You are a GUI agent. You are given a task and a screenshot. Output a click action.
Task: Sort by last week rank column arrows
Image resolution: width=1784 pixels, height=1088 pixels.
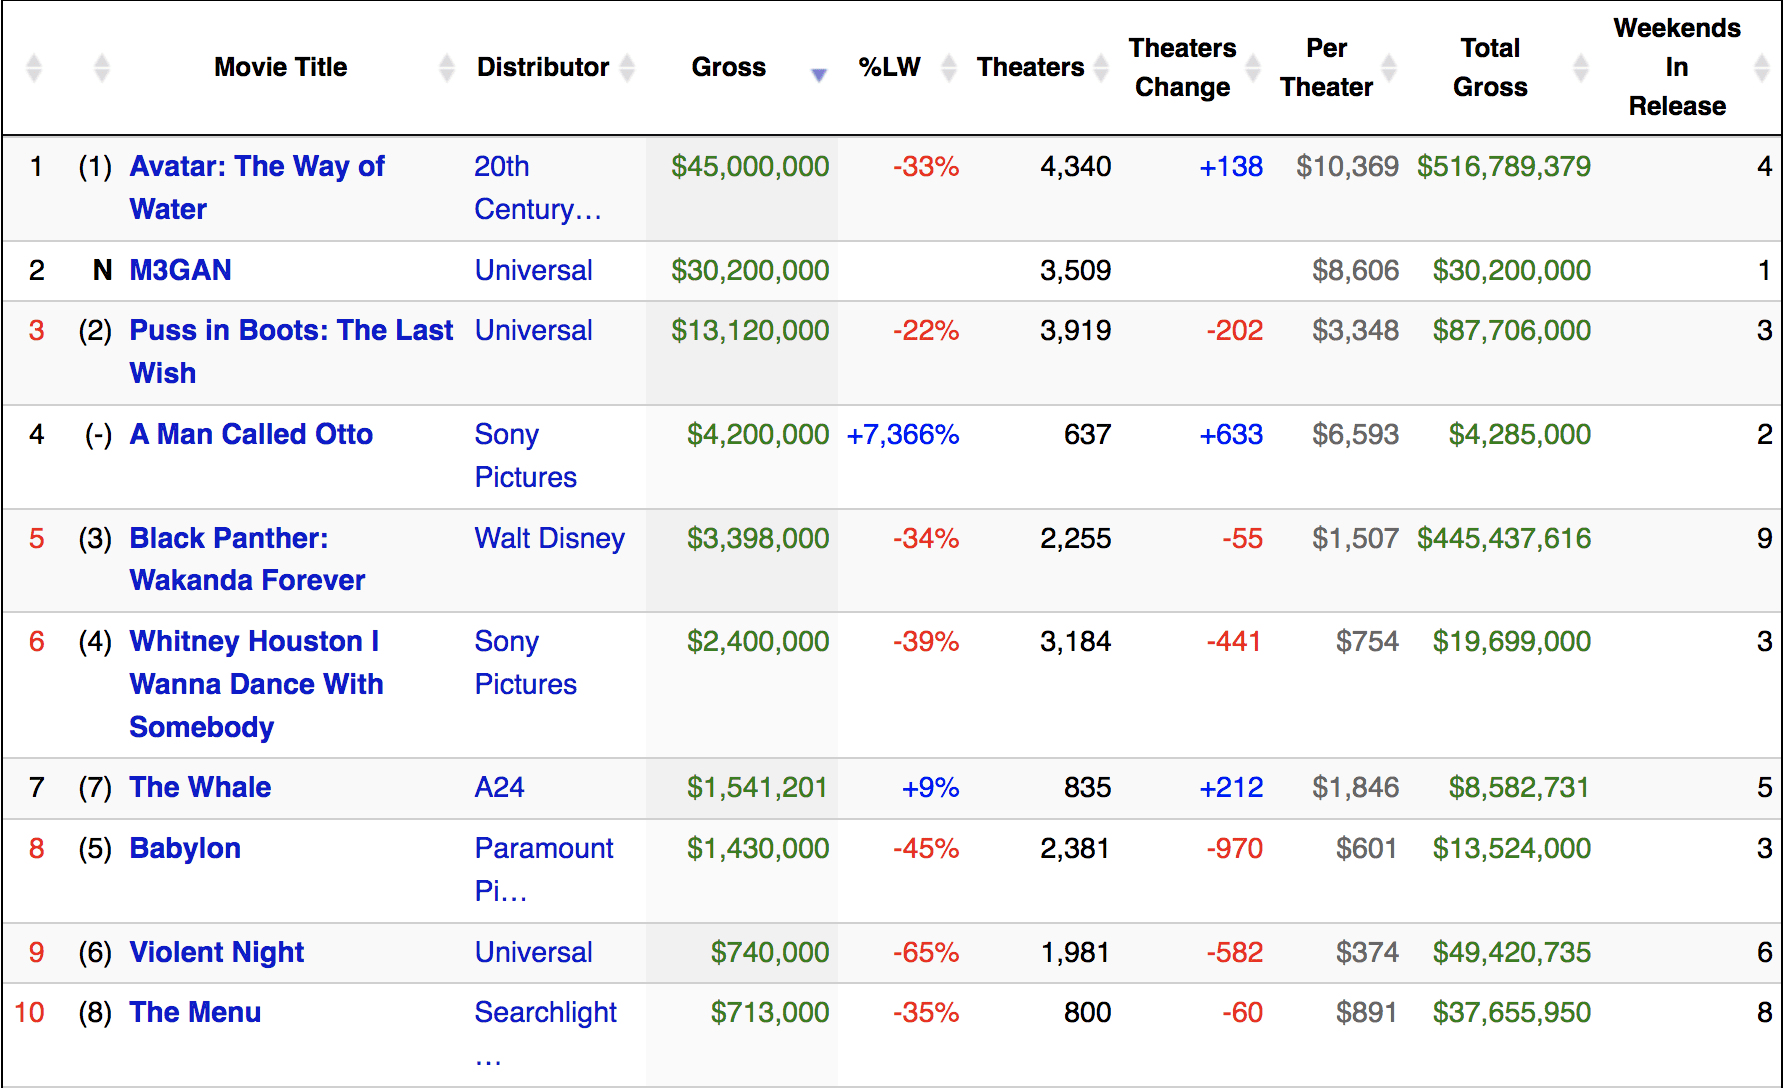[101, 68]
